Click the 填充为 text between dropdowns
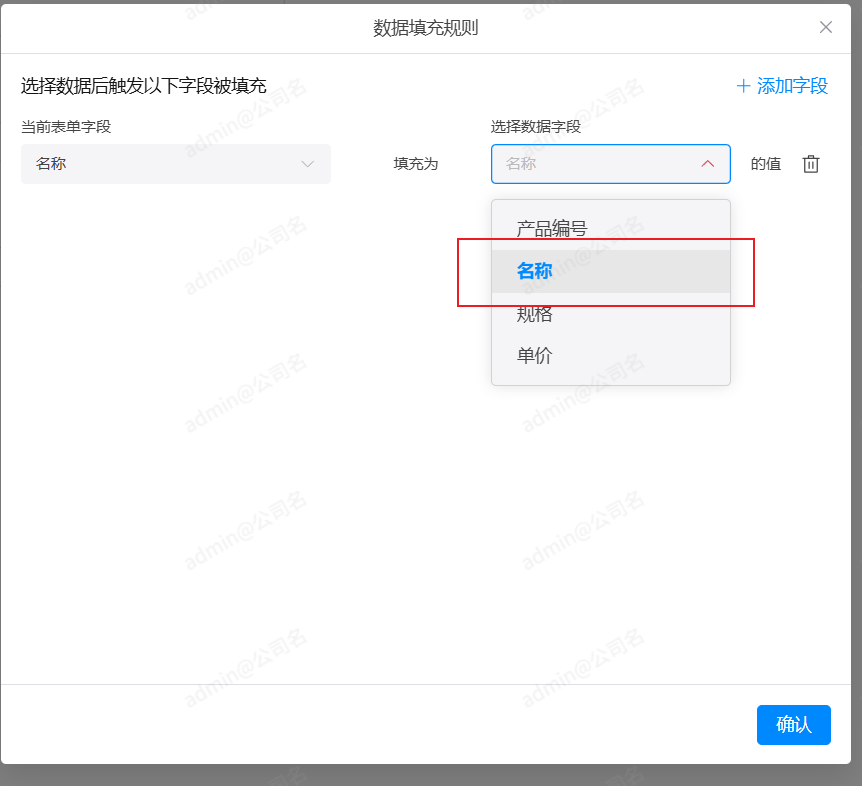The width and height of the screenshot is (862, 786). (416, 164)
